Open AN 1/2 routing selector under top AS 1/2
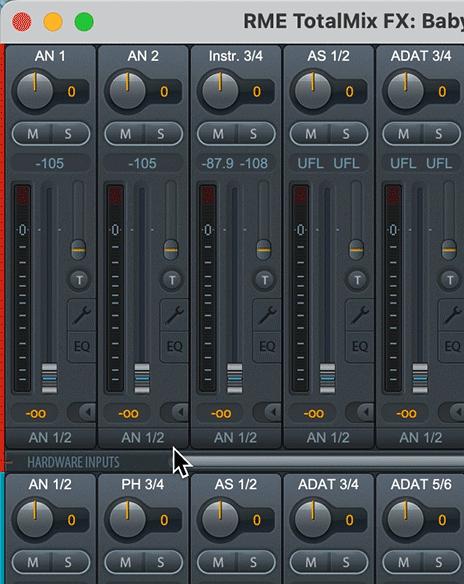The height and width of the screenshot is (584, 464). click(x=328, y=438)
